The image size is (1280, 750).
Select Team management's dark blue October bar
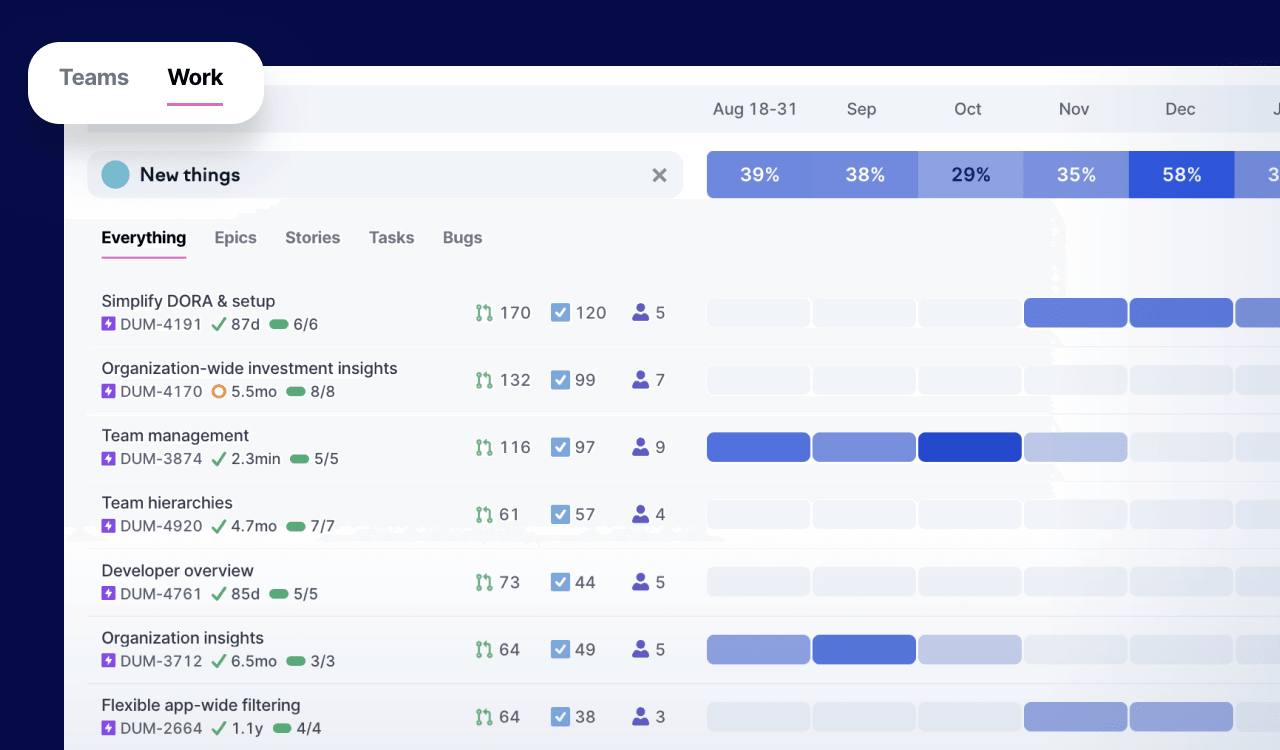(969, 447)
